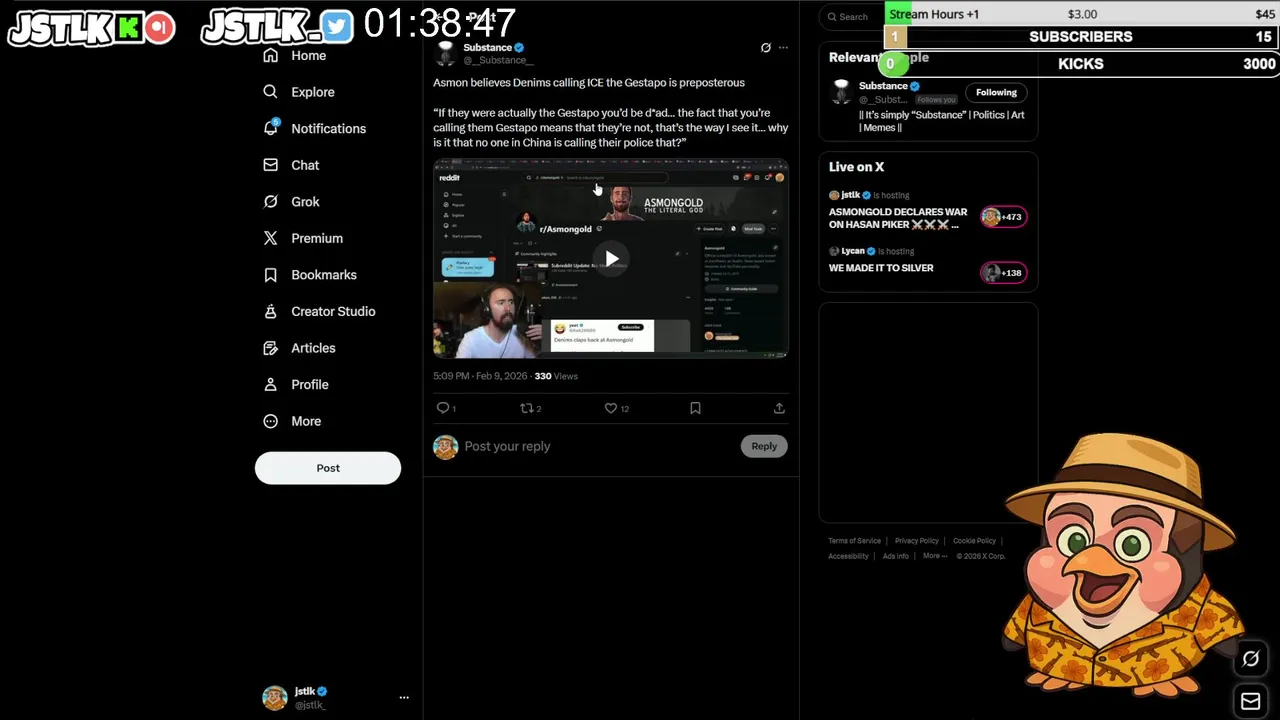This screenshot has width=1280, height=720.
Task: Open the Terms of Service link
Action: click(x=854, y=541)
